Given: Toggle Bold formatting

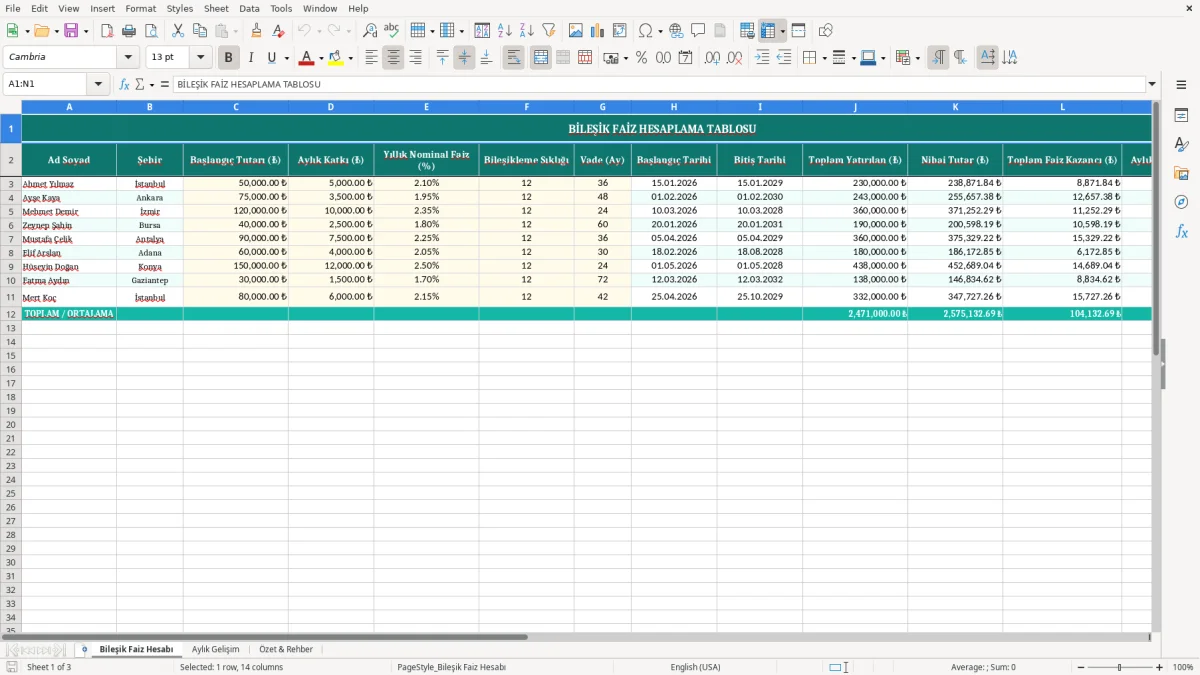Looking at the screenshot, I should click(229, 58).
